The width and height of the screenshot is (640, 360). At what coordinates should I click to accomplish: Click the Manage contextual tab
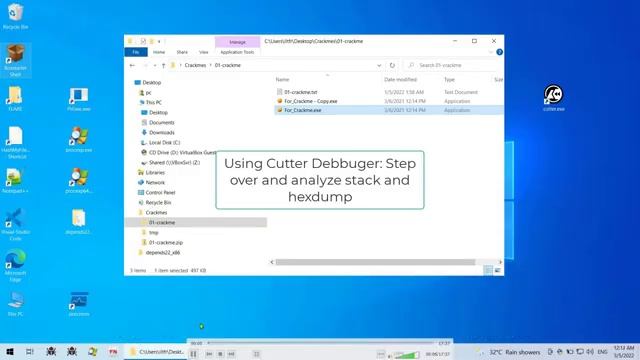tap(237, 42)
